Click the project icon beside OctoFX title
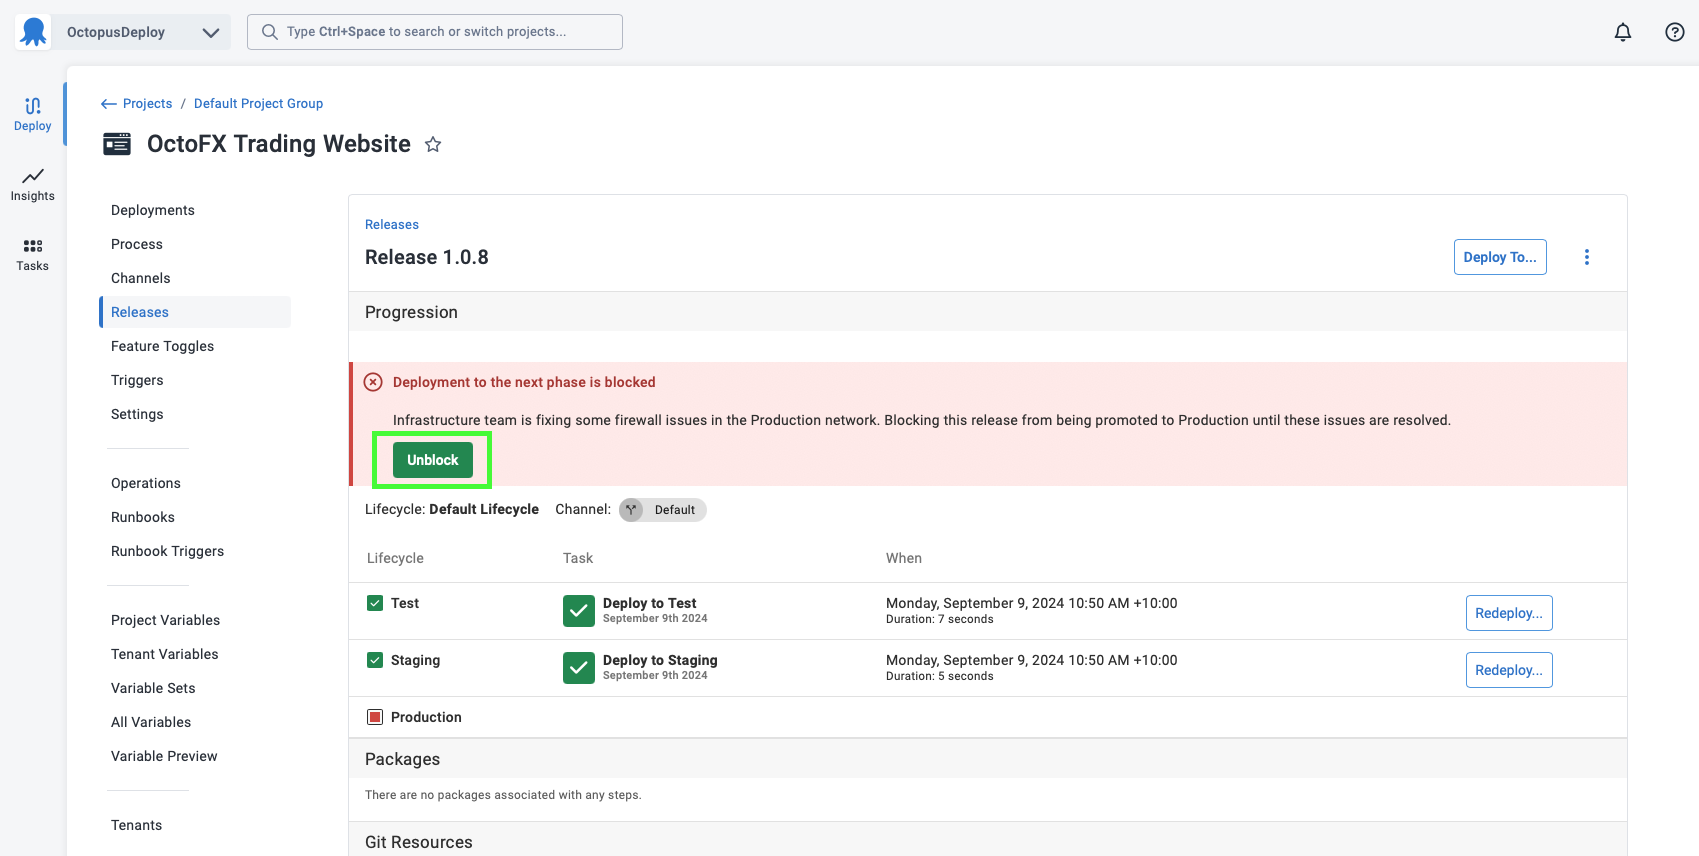Screen dimensions: 1699x856 pos(117,144)
